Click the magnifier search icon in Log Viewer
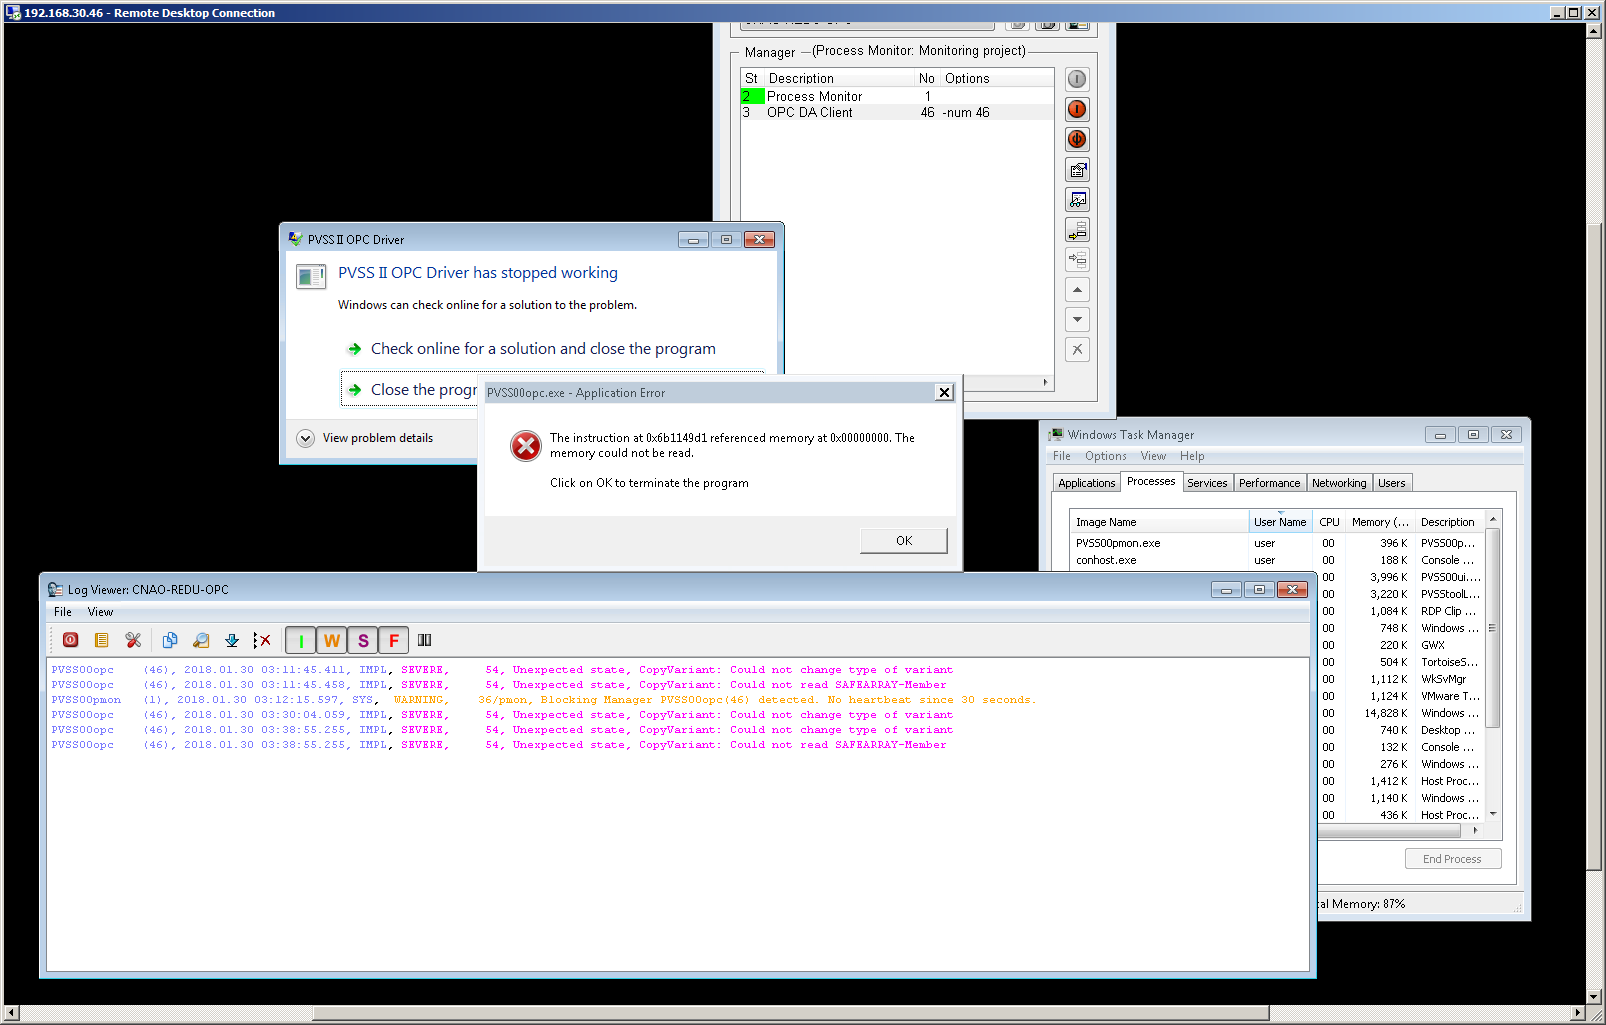Screen dimensions: 1606x1025 coord(201,640)
